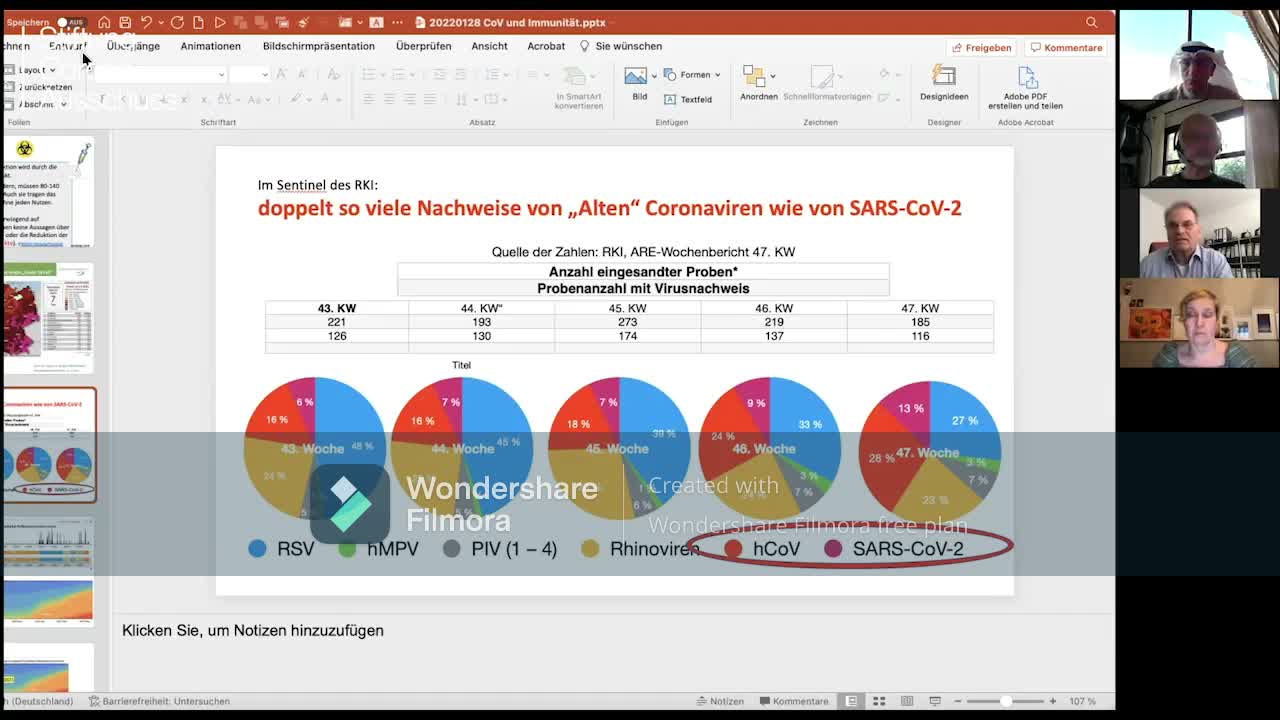Click the Redo circular arrow icon
The image size is (1280, 720).
[x=177, y=22]
